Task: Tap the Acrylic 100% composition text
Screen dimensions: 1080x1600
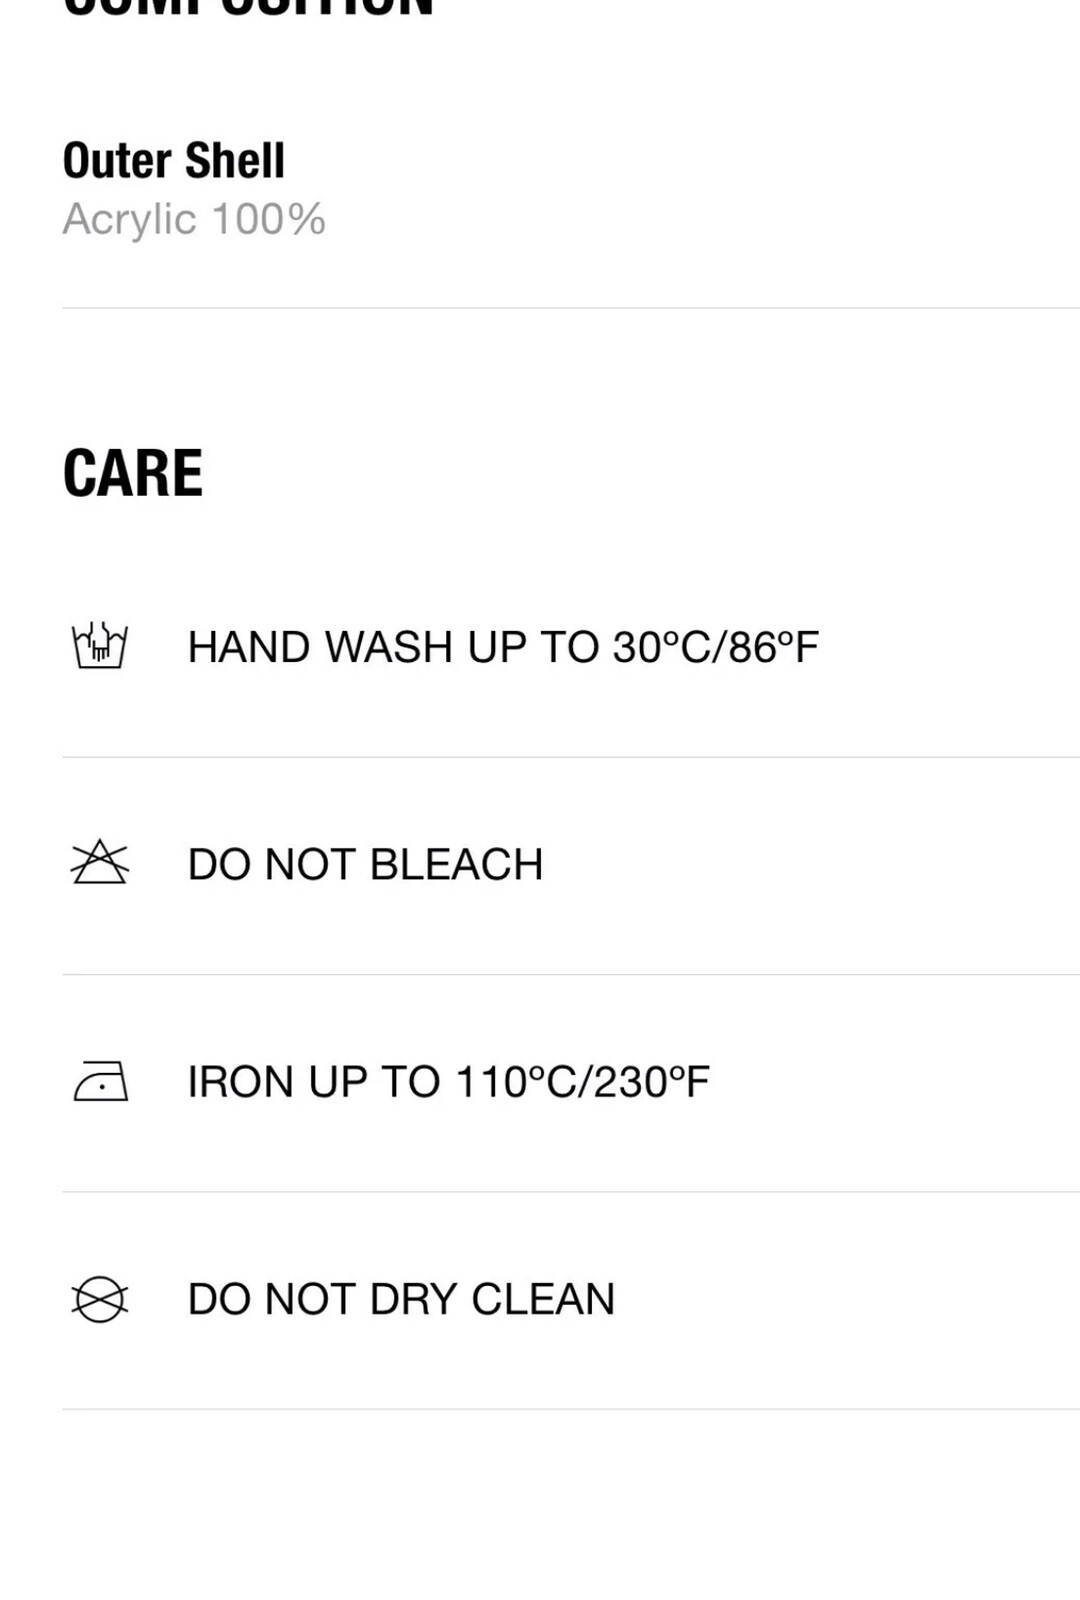Action: [194, 220]
